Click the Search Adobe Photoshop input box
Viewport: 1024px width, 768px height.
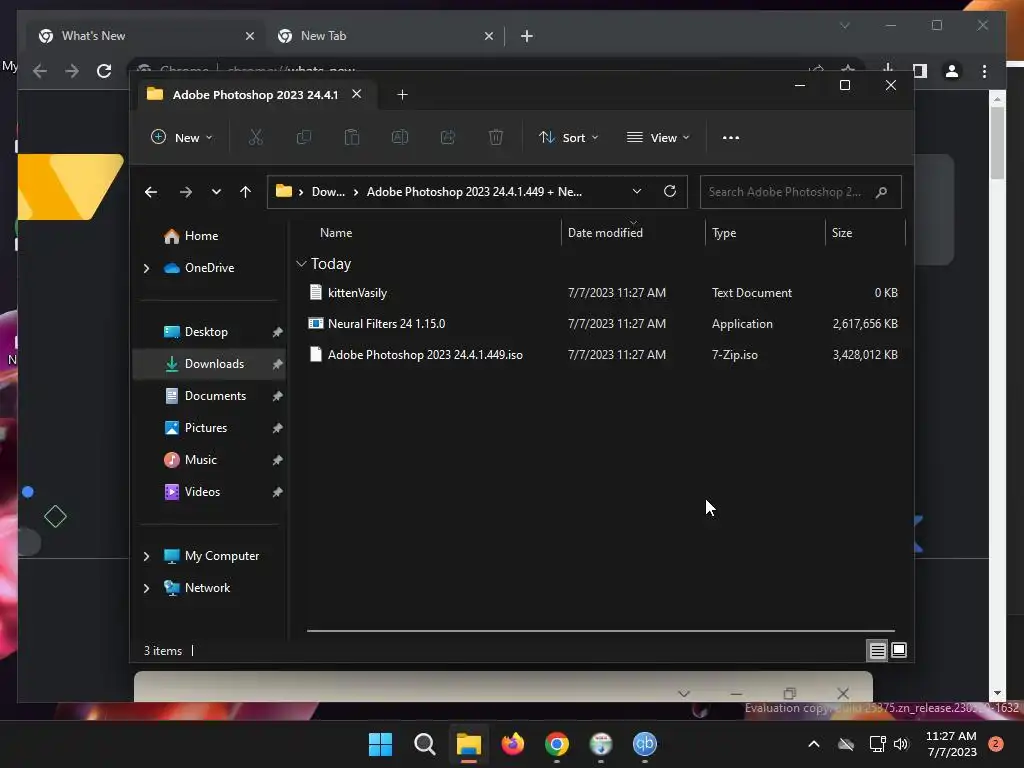coord(801,192)
